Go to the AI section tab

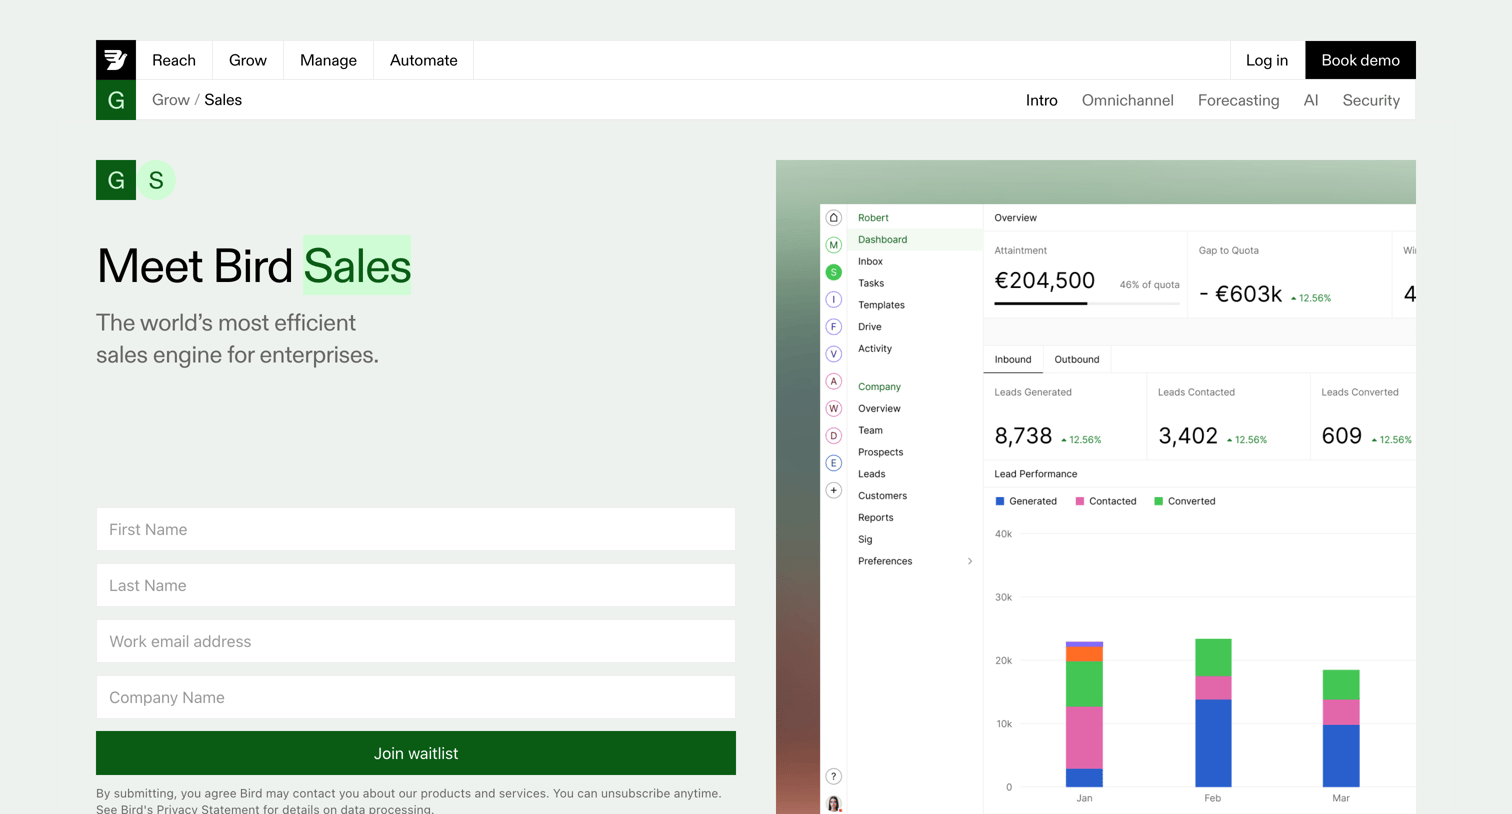tap(1311, 100)
